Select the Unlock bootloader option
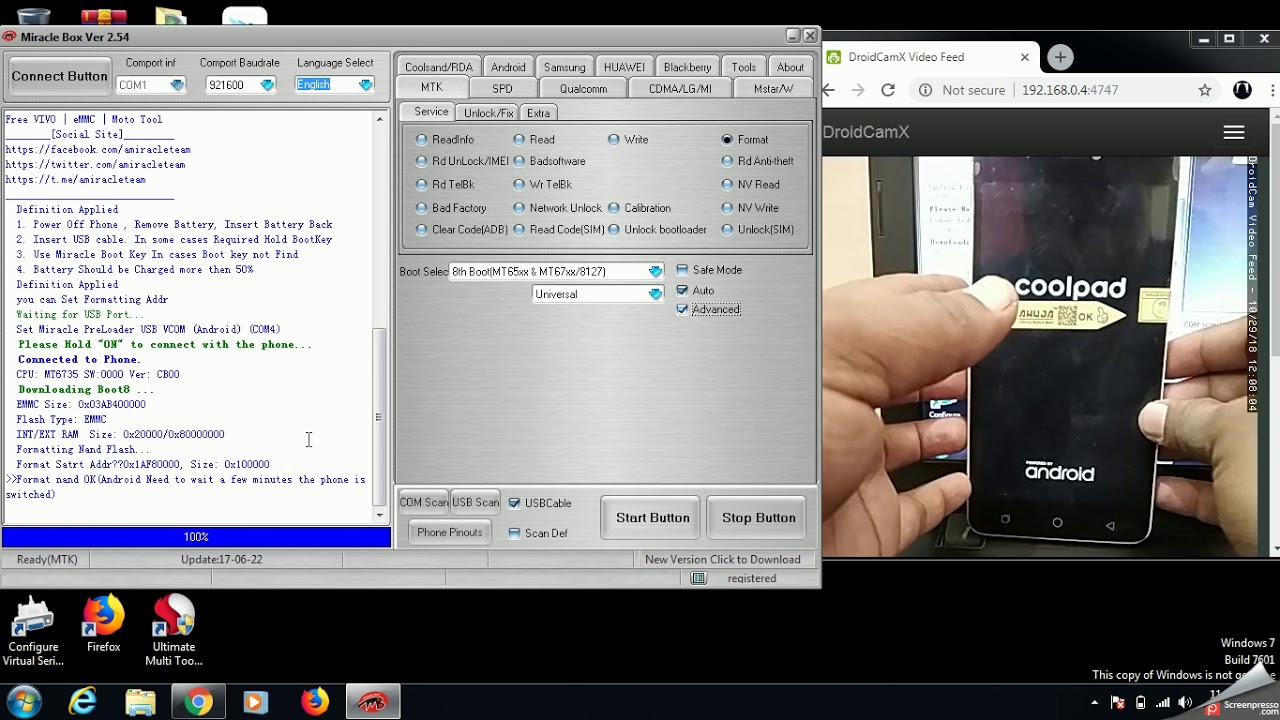Viewport: 1280px width, 720px height. 657,229
